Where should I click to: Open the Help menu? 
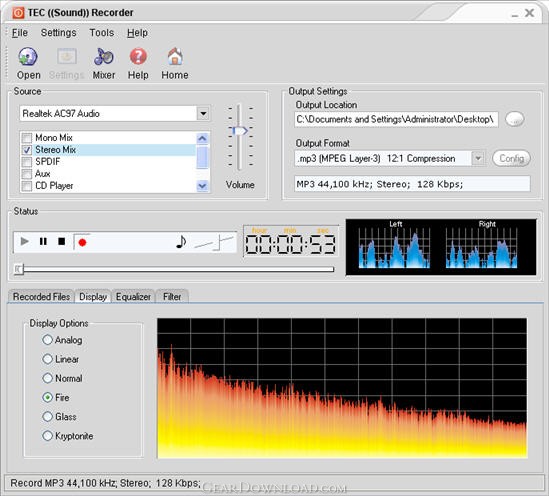[x=137, y=33]
